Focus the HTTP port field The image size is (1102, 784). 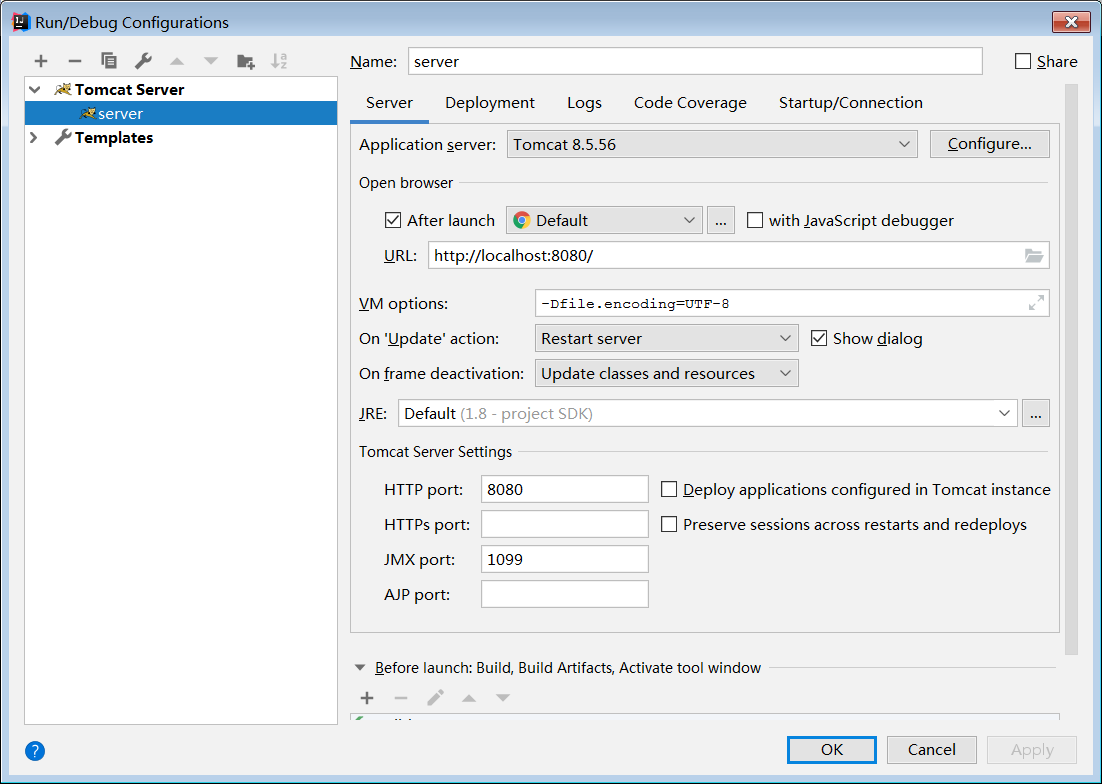click(564, 489)
